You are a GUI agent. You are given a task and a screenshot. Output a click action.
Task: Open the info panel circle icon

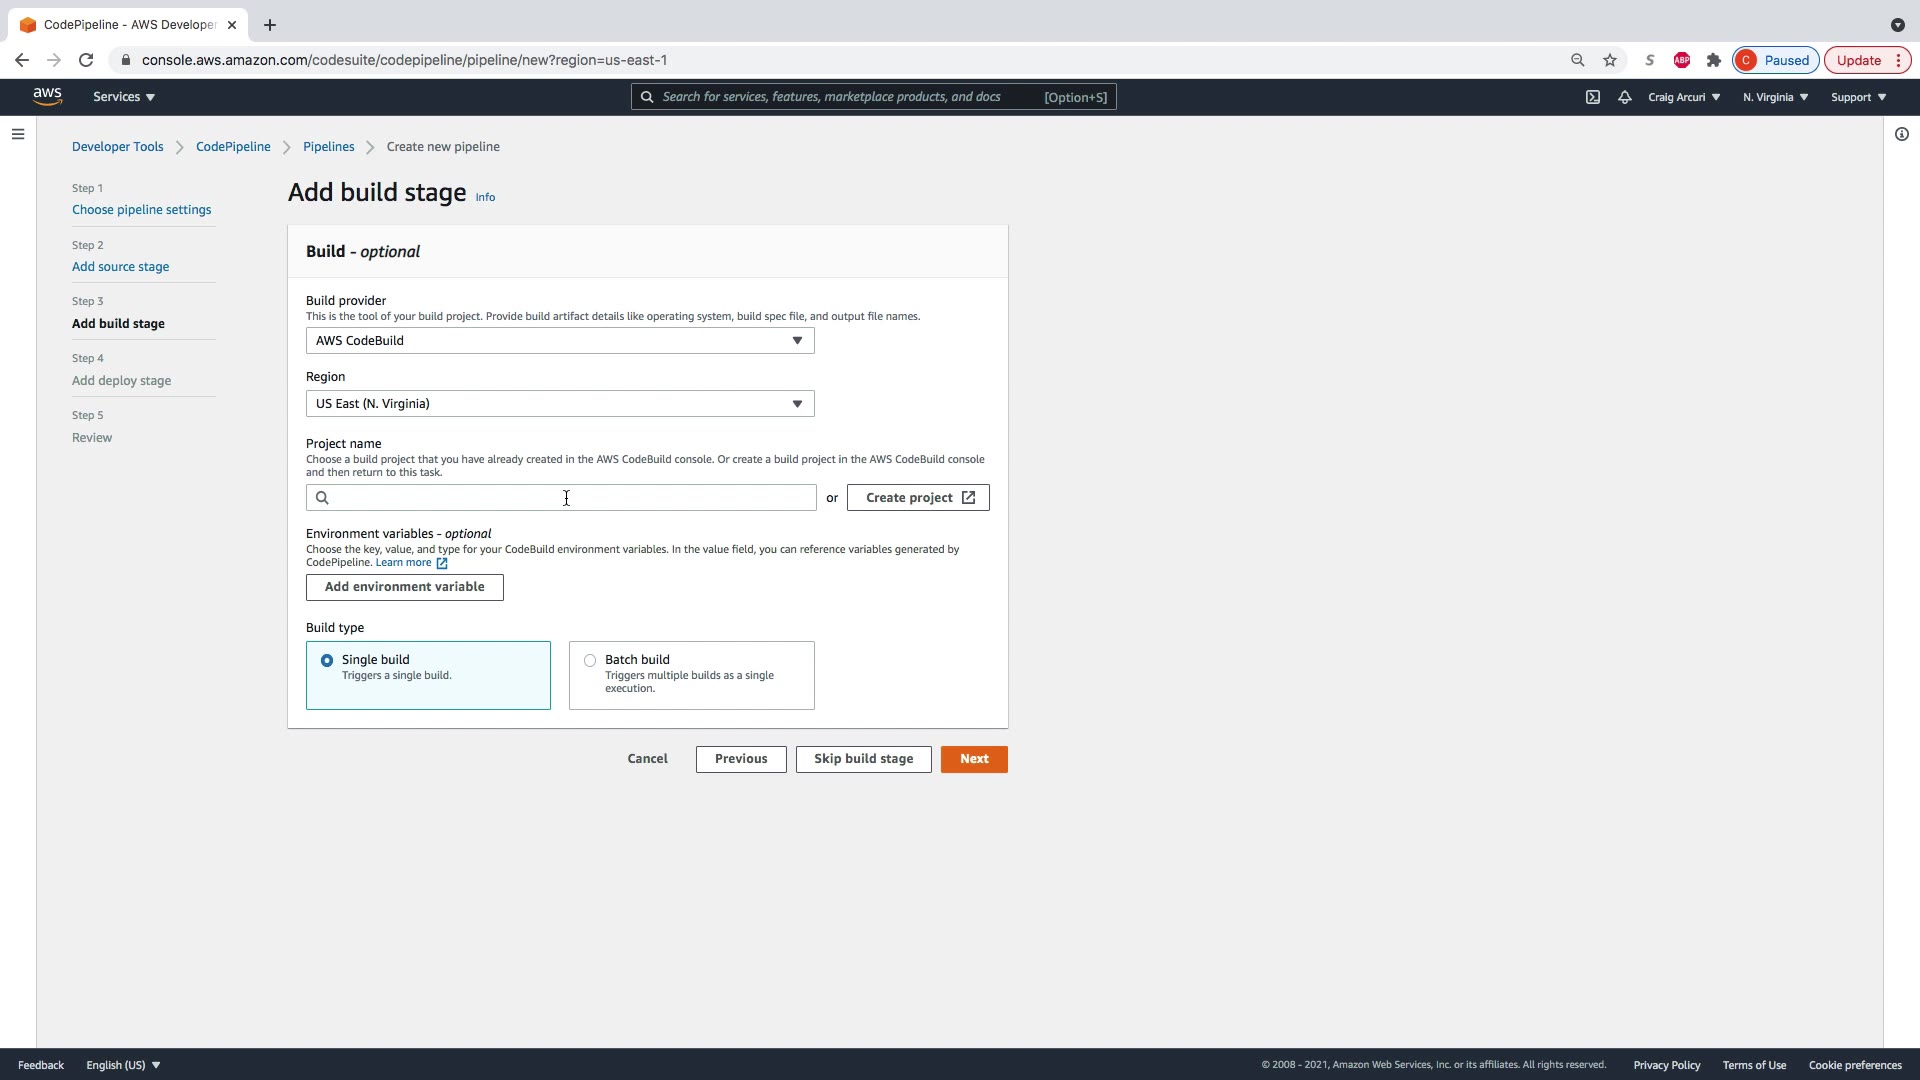point(1901,134)
